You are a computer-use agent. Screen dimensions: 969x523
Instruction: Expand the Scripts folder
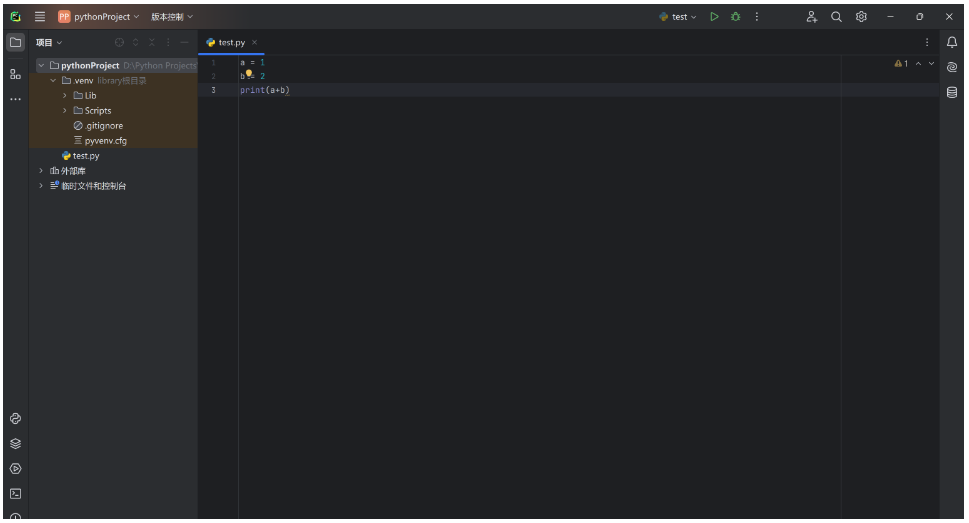click(x=65, y=111)
